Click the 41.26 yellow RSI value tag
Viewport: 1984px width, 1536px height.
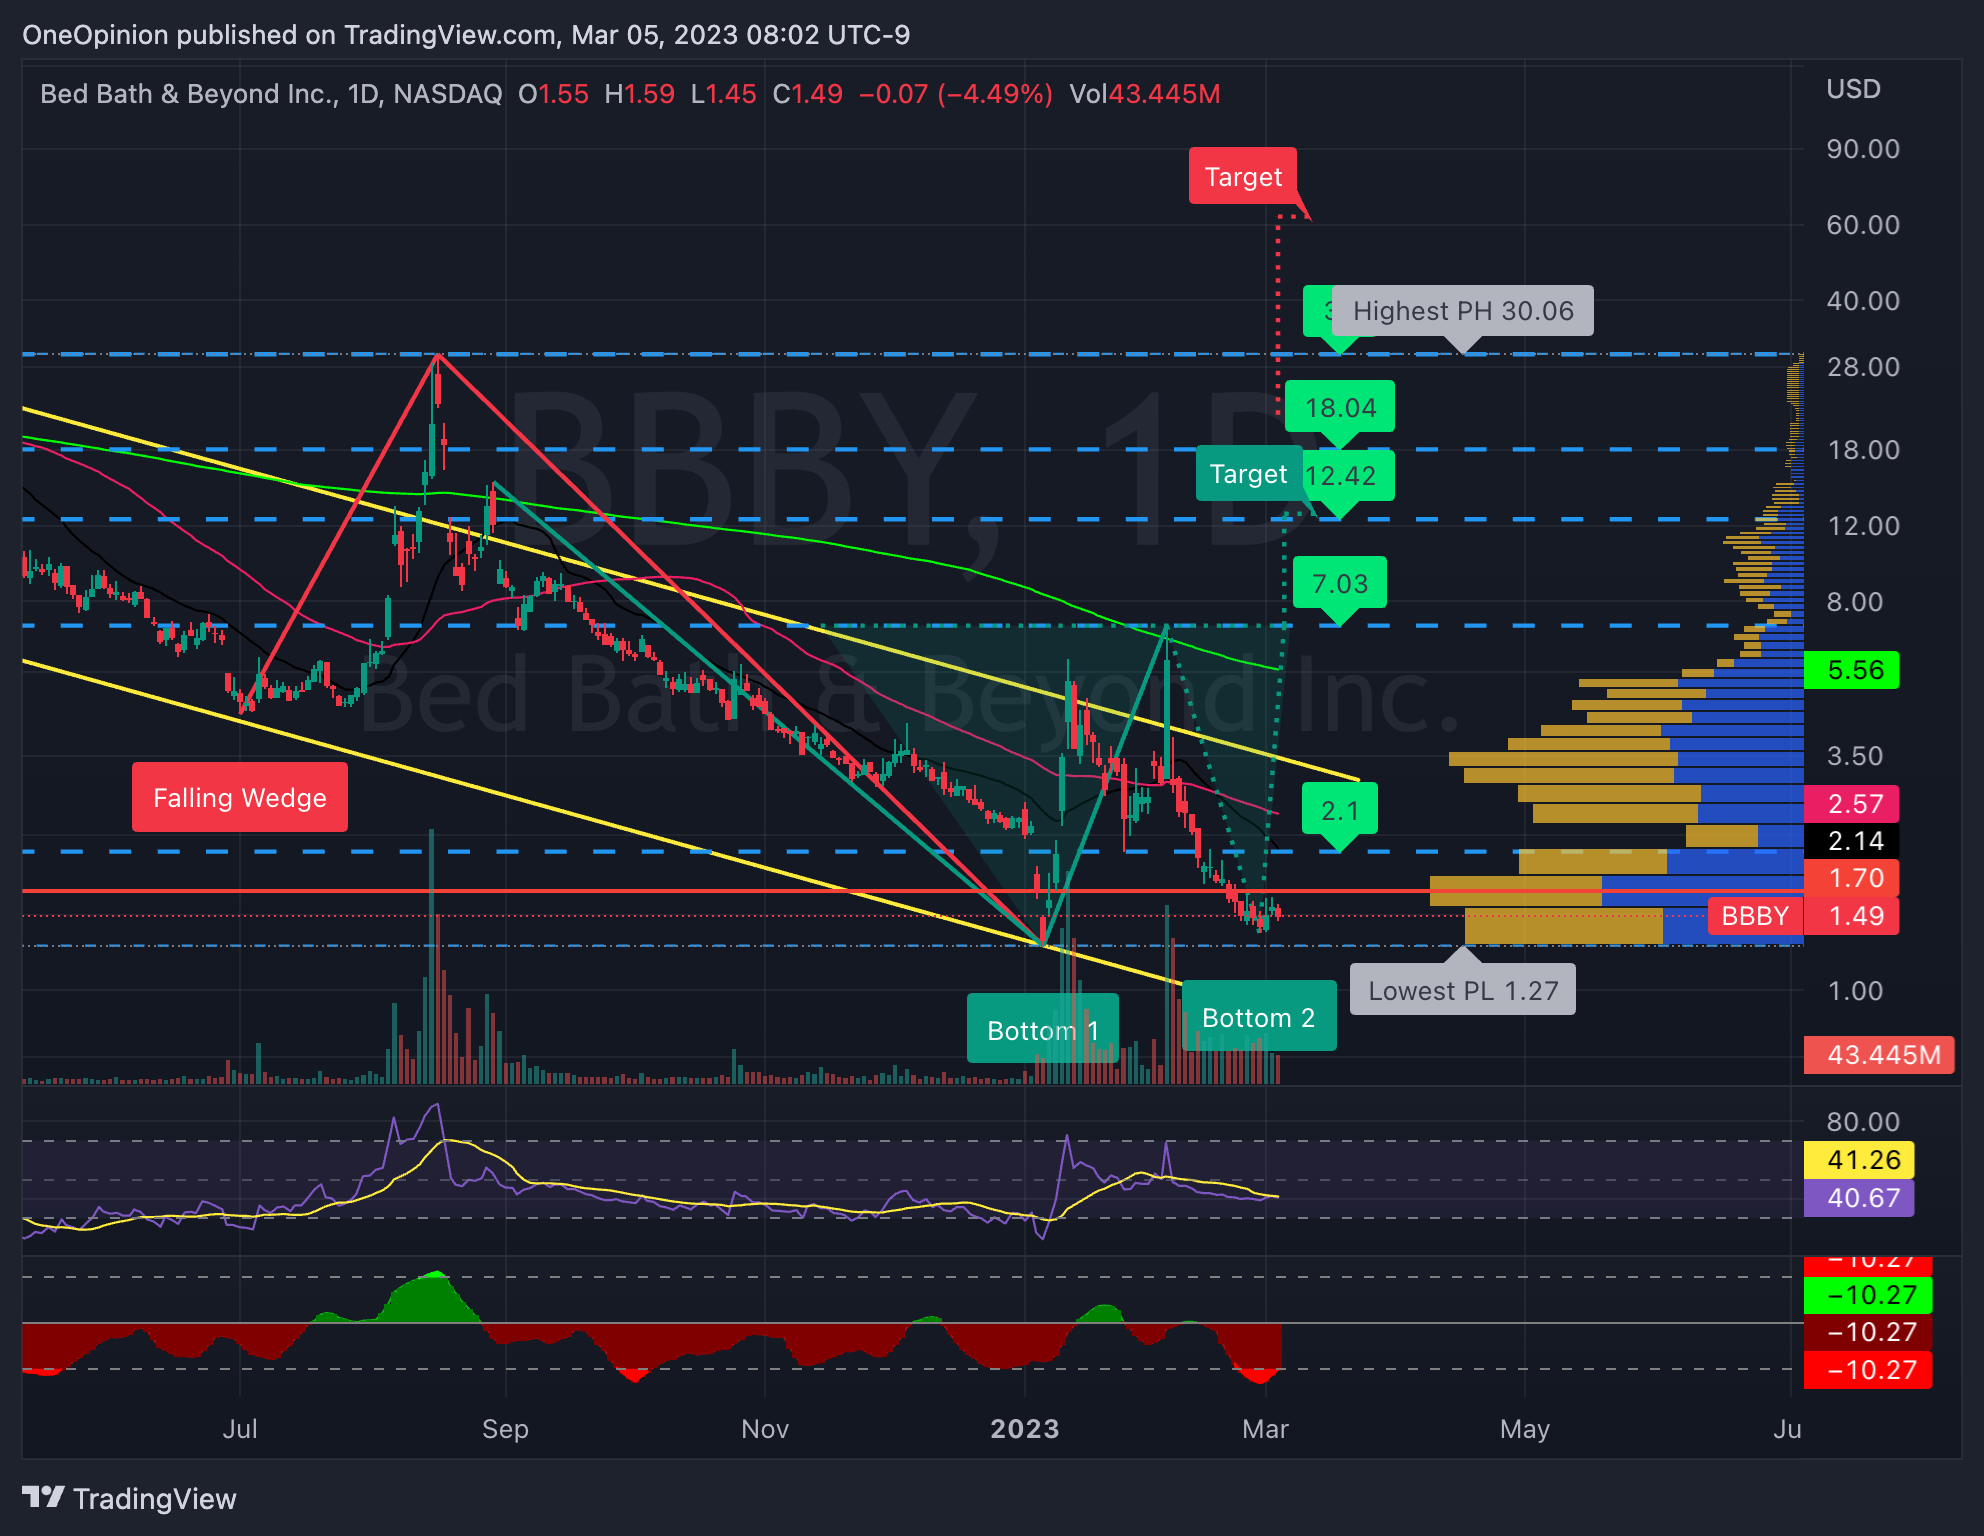pyautogui.click(x=1859, y=1160)
